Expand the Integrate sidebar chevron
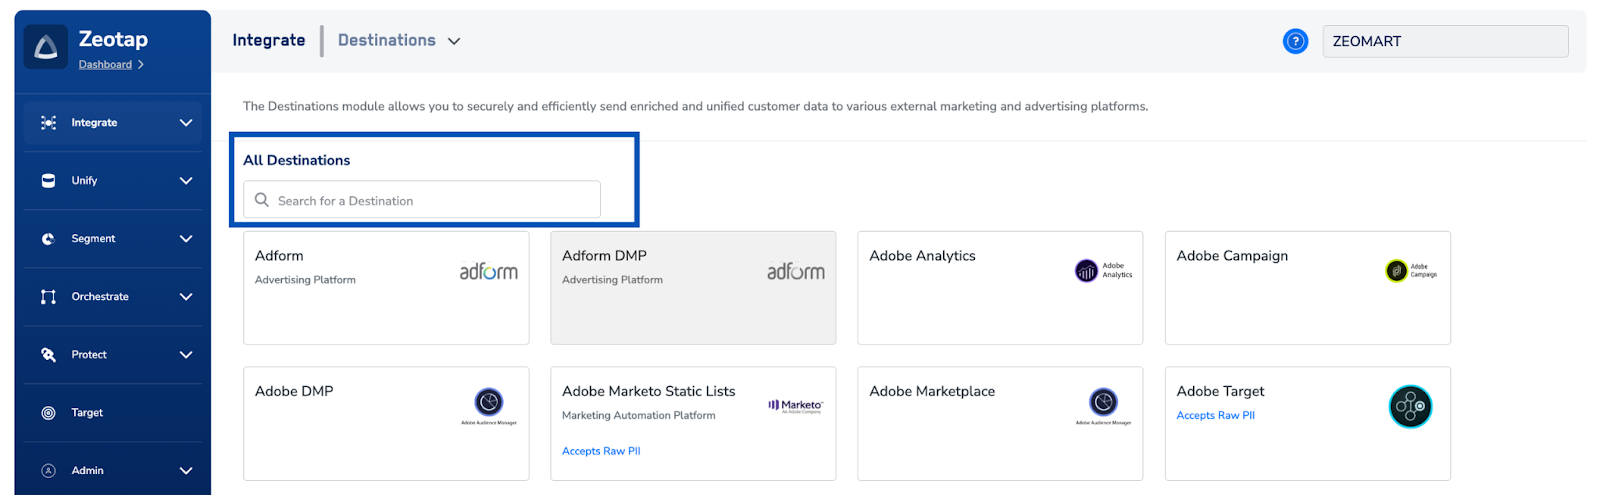1600x495 pixels. (186, 123)
